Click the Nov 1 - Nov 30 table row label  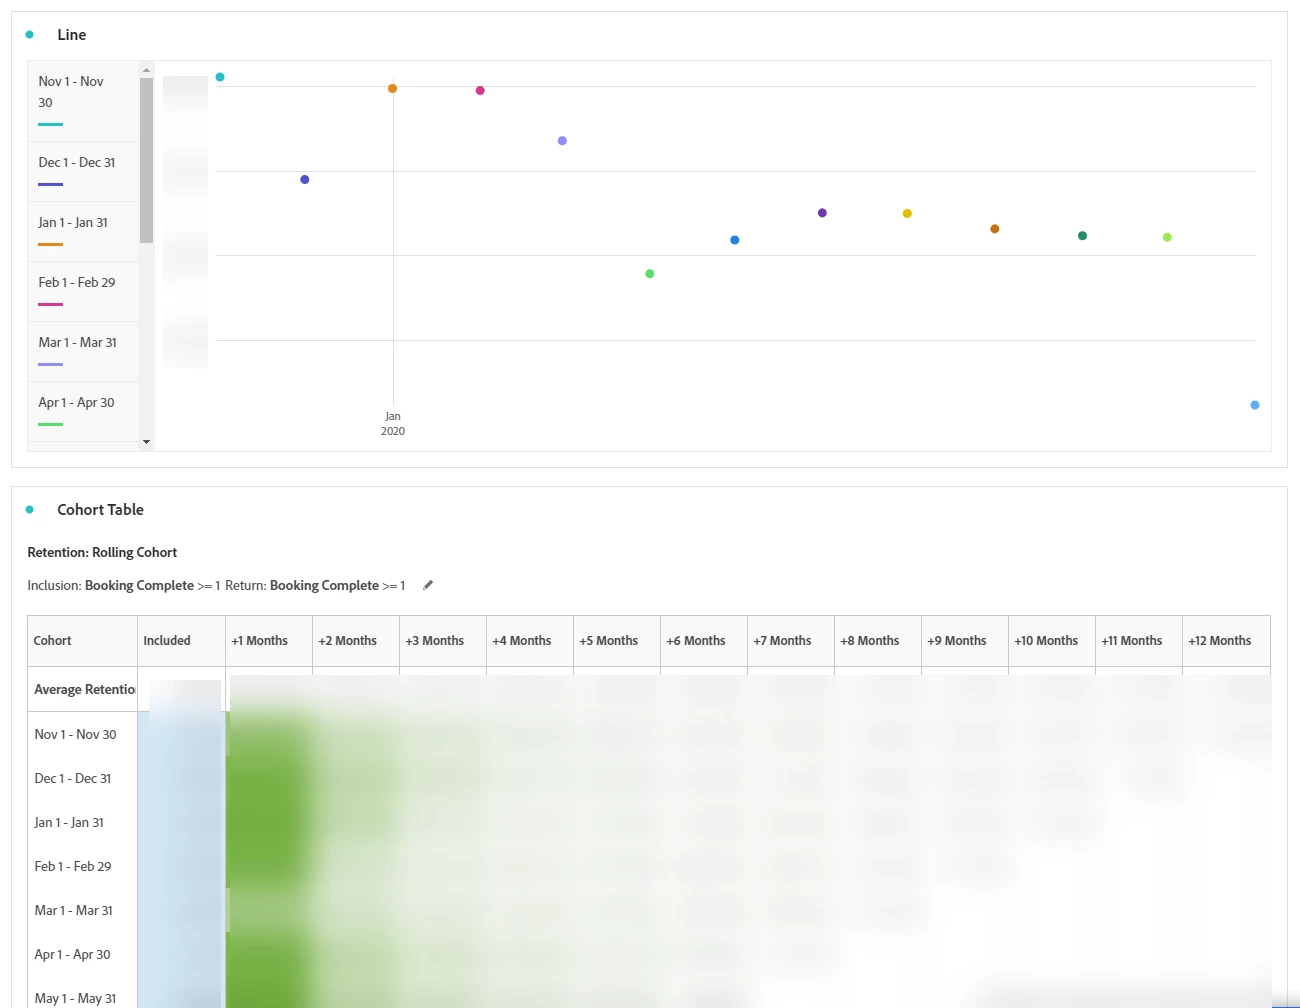tap(75, 734)
